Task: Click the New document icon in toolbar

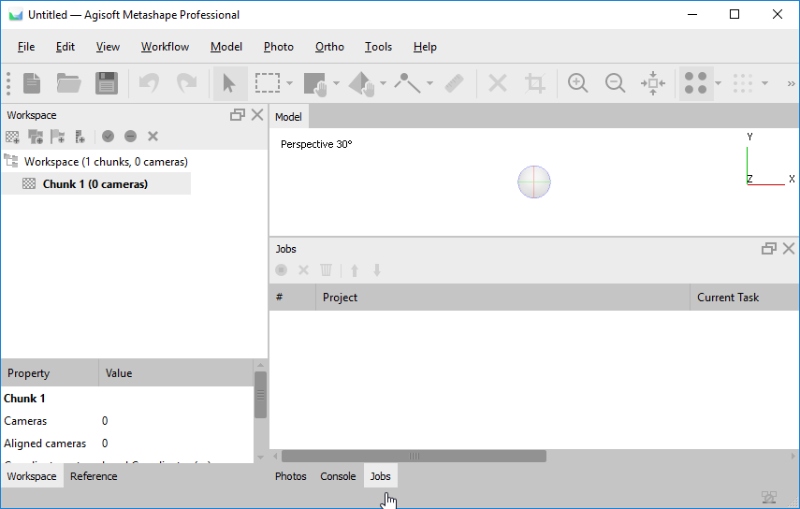Action: point(33,83)
